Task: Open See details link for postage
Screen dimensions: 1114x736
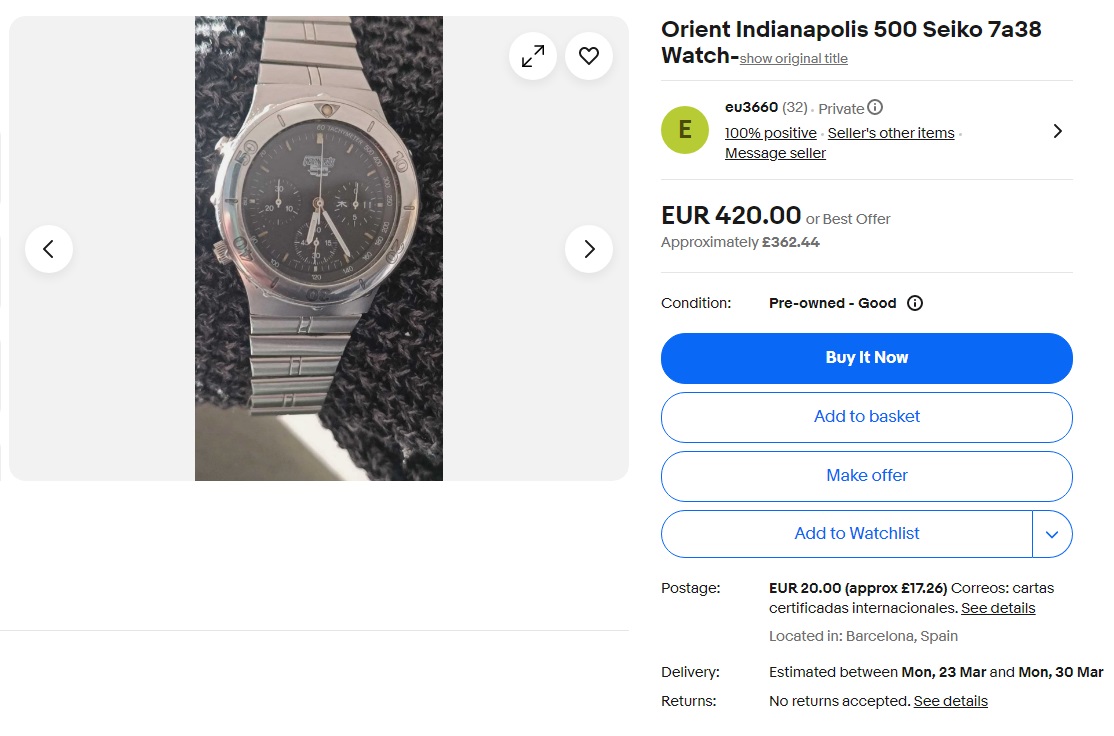Action: pos(997,607)
